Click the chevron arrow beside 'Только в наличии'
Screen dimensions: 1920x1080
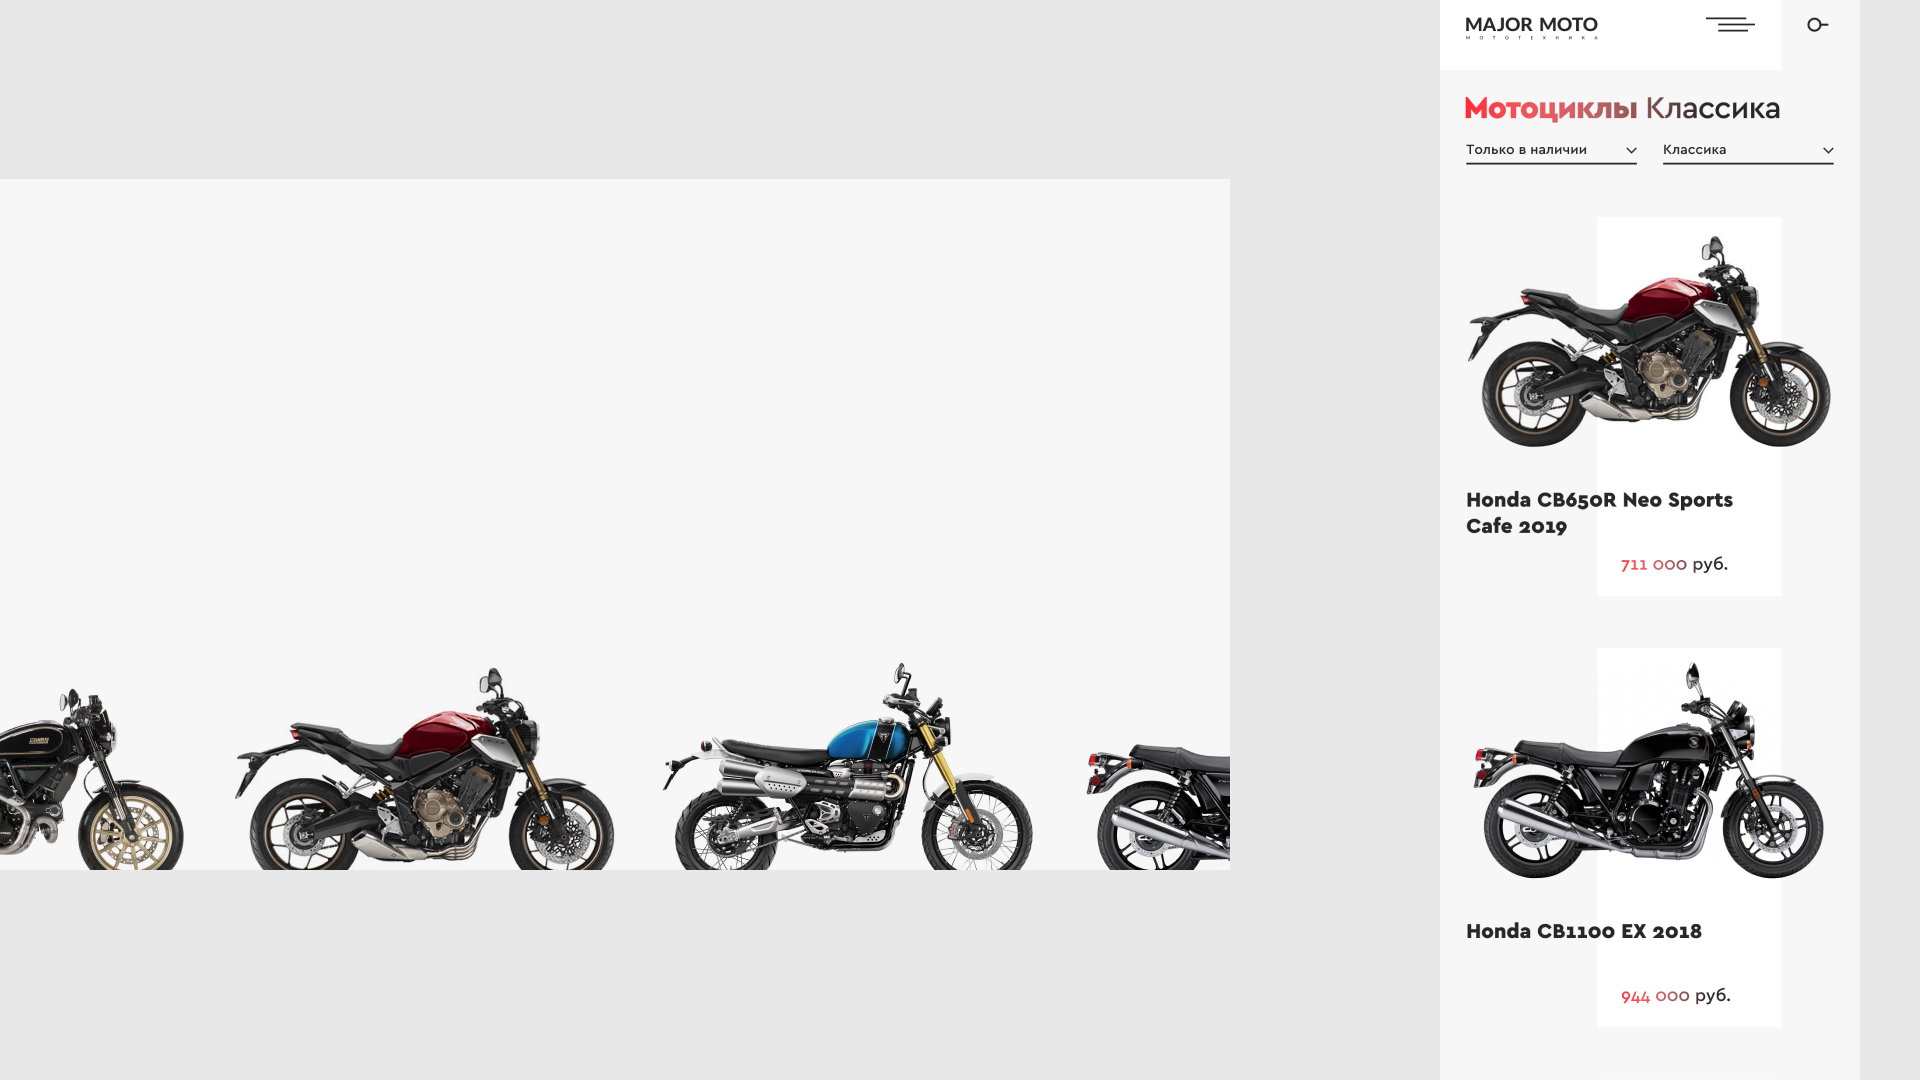point(1631,151)
